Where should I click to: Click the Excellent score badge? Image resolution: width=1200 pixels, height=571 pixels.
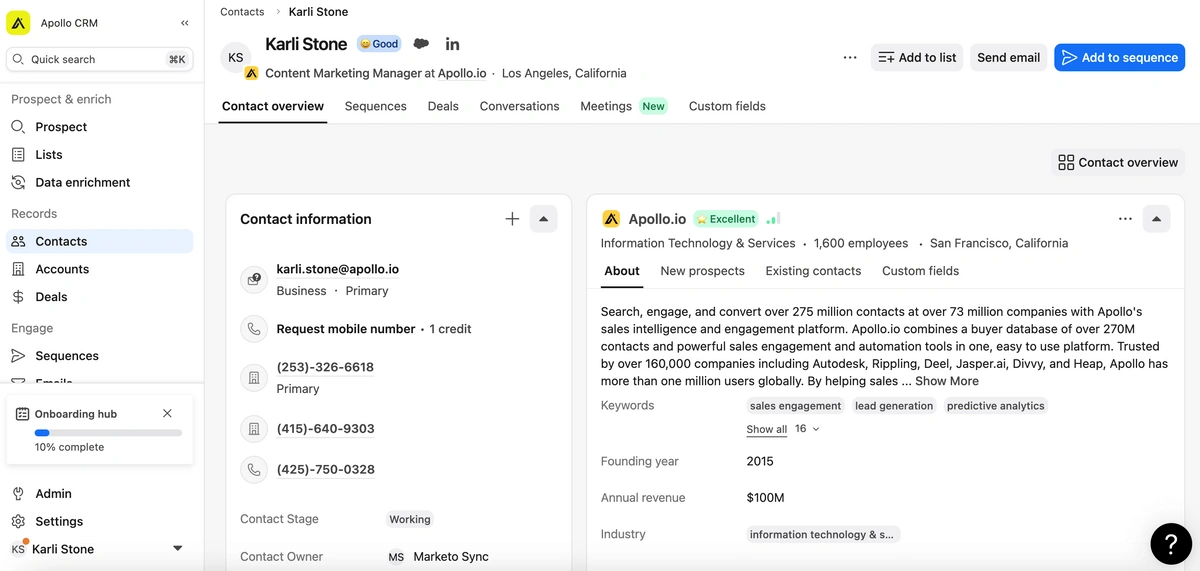pos(726,219)
